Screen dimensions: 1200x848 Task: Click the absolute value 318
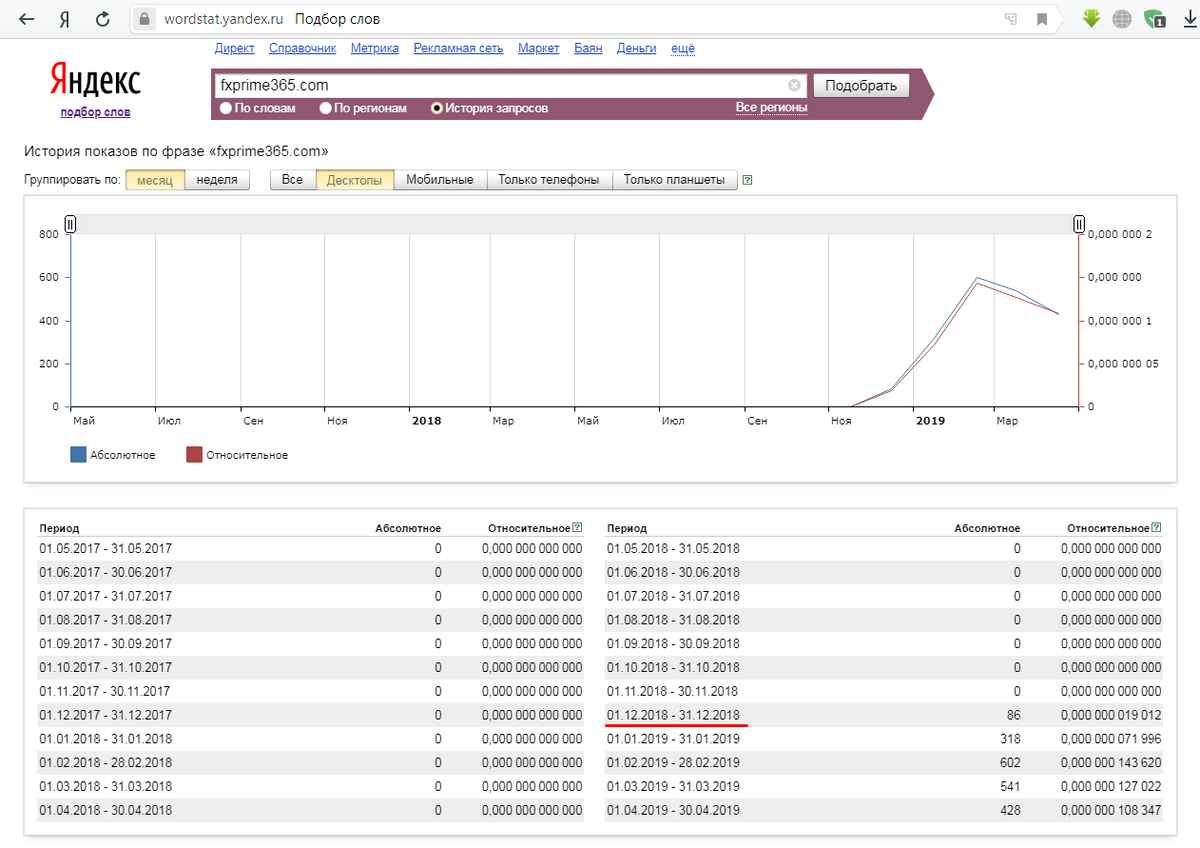1010,739
